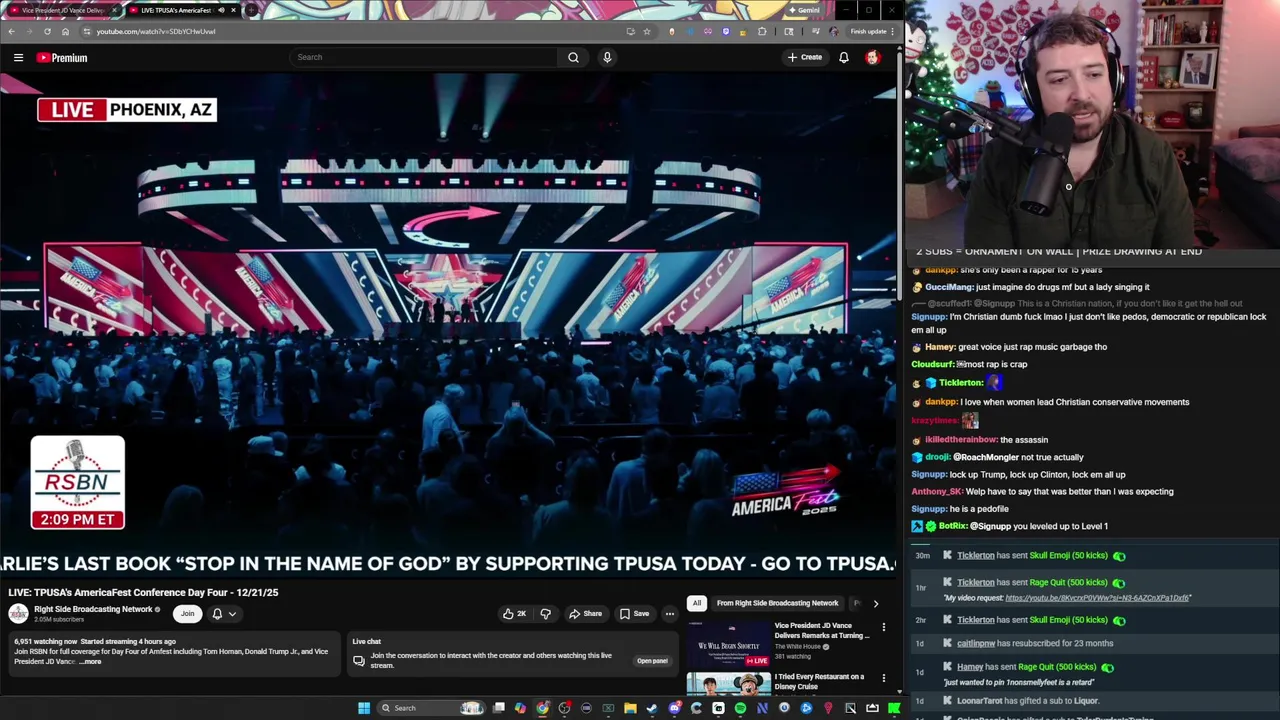Open the Disney Cruise video thumbnail
The image size is (1280, 720).
point(728,684)
